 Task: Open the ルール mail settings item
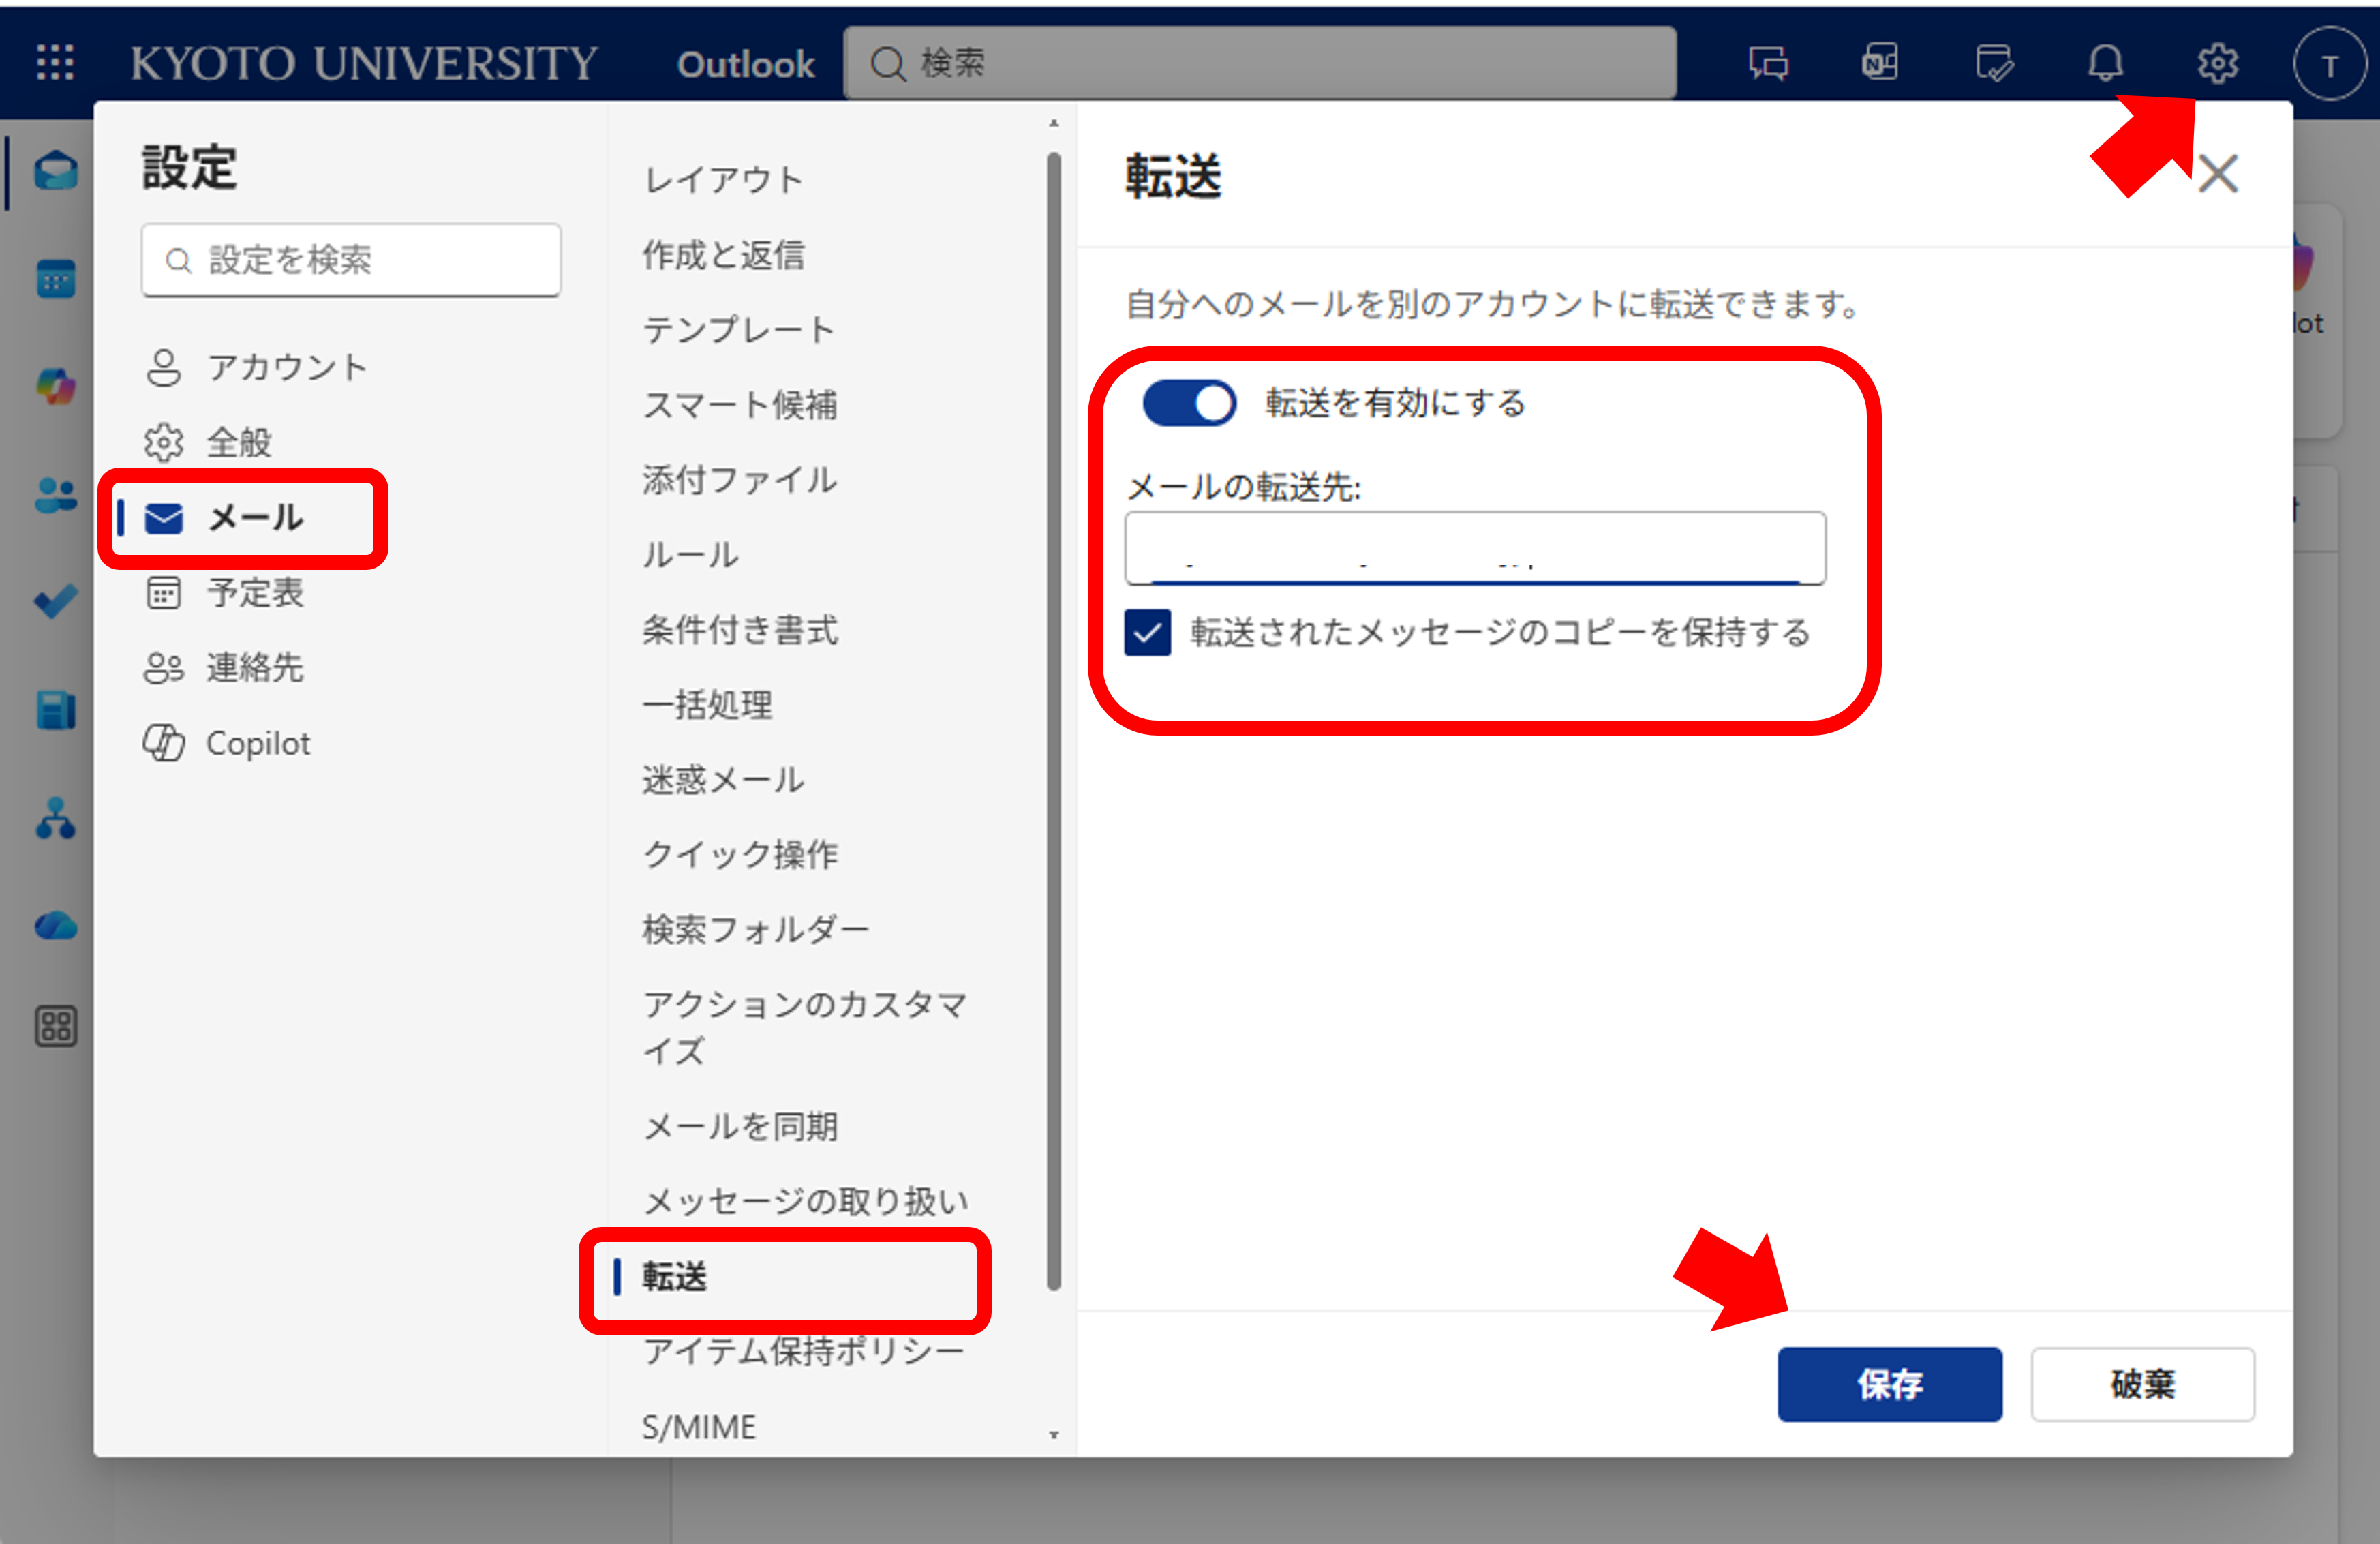[x=690, y=555]
